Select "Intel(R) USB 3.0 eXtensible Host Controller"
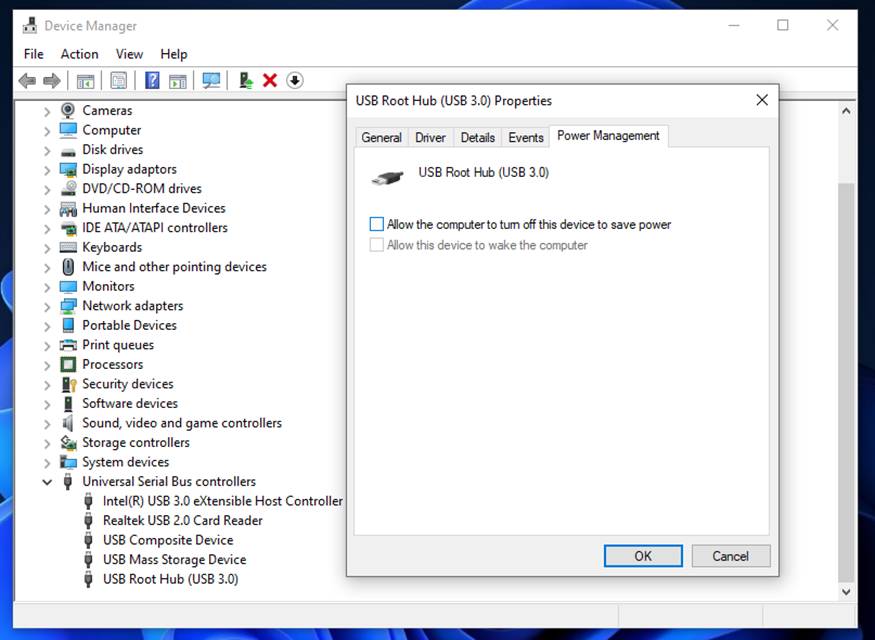 coord(223,501)
